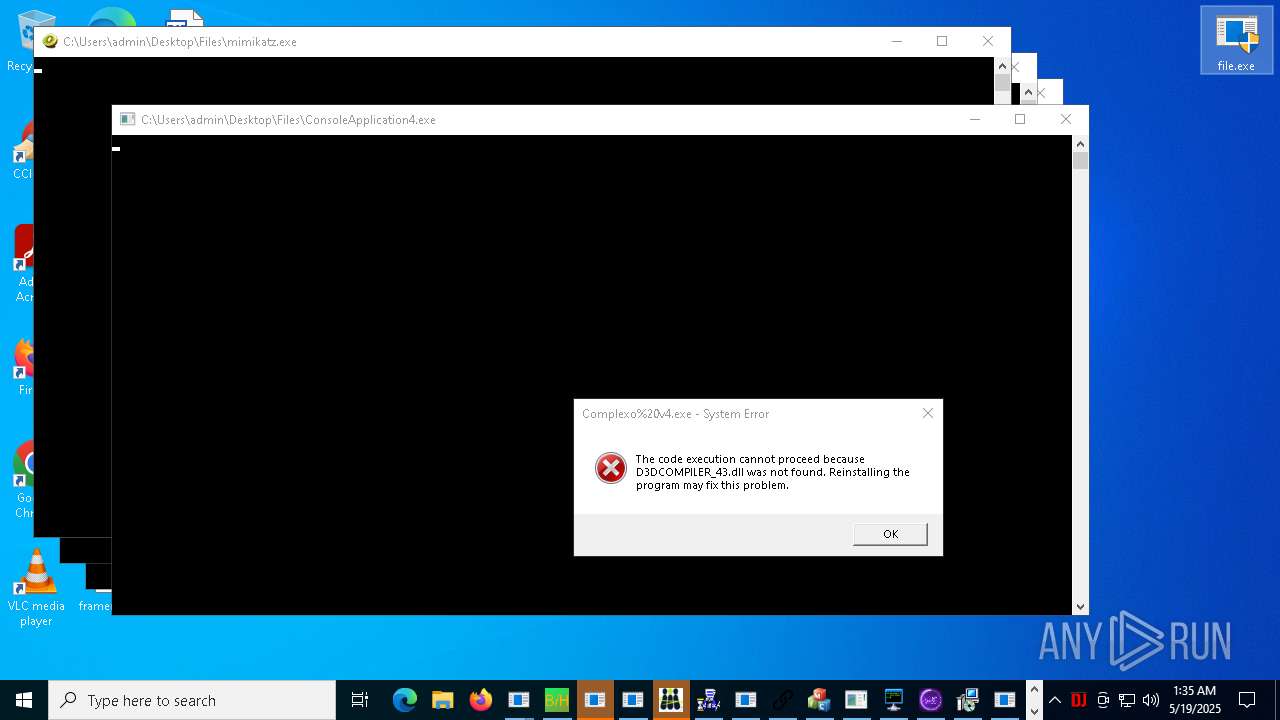Click the D3DCOMPILER_43.dll error message text

(773, 472)
